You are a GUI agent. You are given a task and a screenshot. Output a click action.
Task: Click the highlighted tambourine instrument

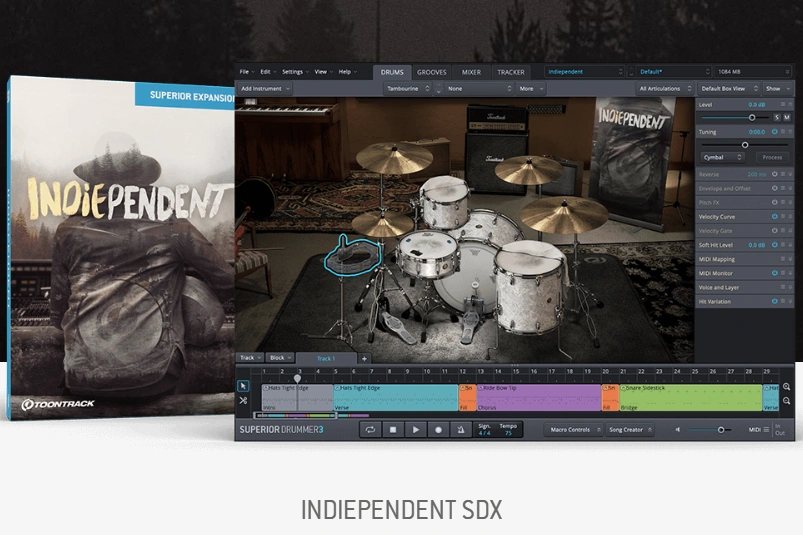point(353,254)
